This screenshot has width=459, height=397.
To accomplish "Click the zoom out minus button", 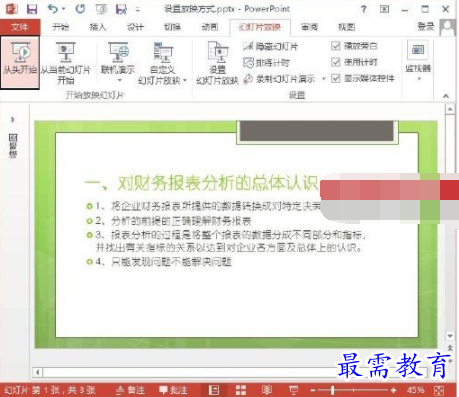I will [x=313, y=390].
